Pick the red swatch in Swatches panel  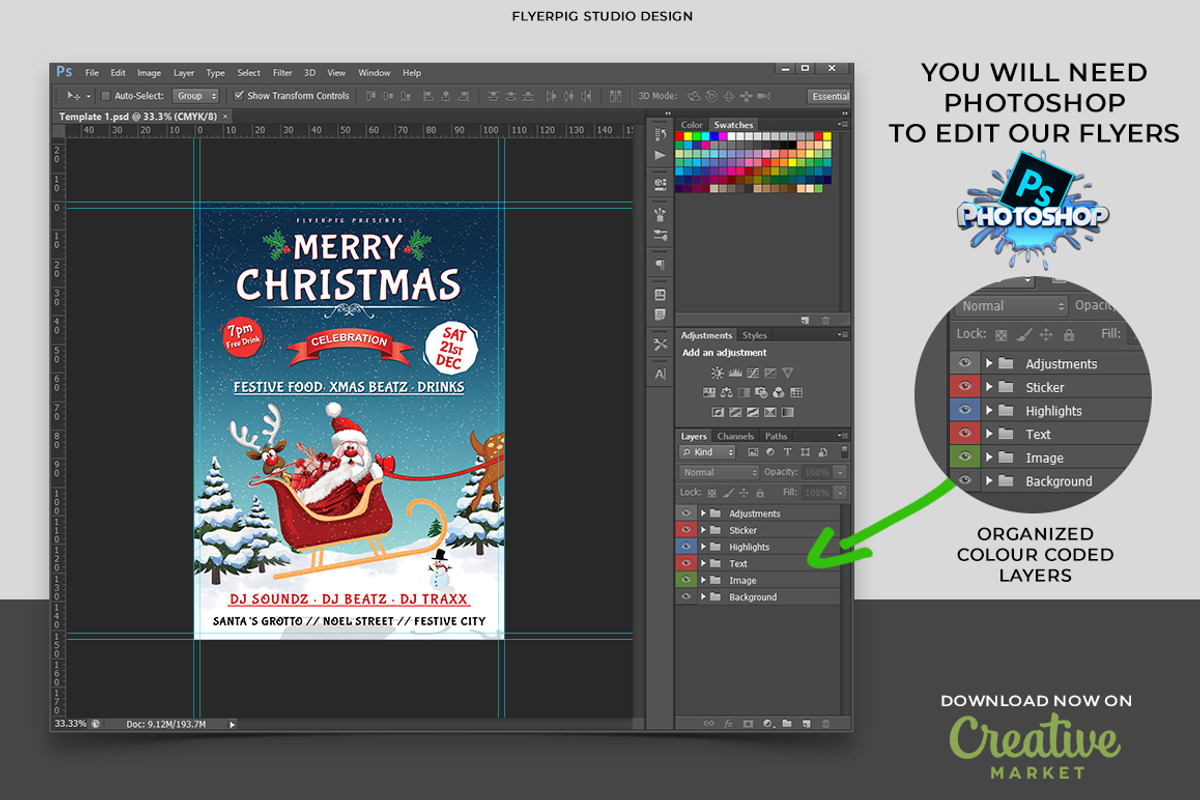tap(681, 136)
